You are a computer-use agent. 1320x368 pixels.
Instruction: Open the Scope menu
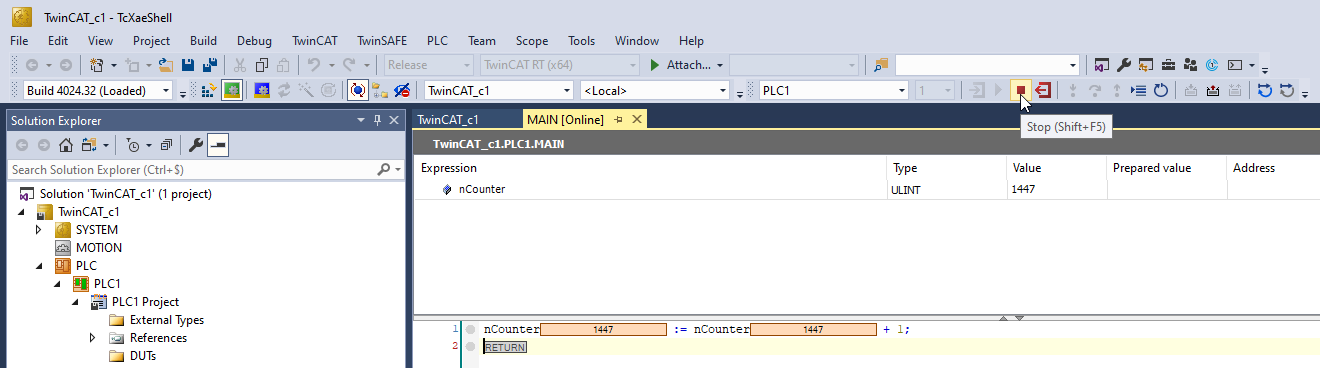coord(532,41)
